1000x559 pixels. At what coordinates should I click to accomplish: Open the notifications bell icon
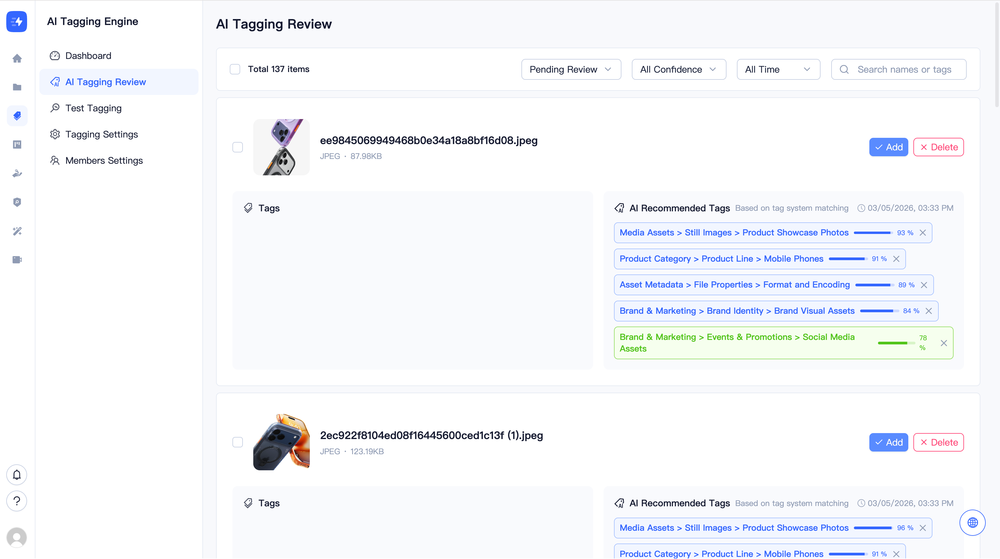point(17,475)
